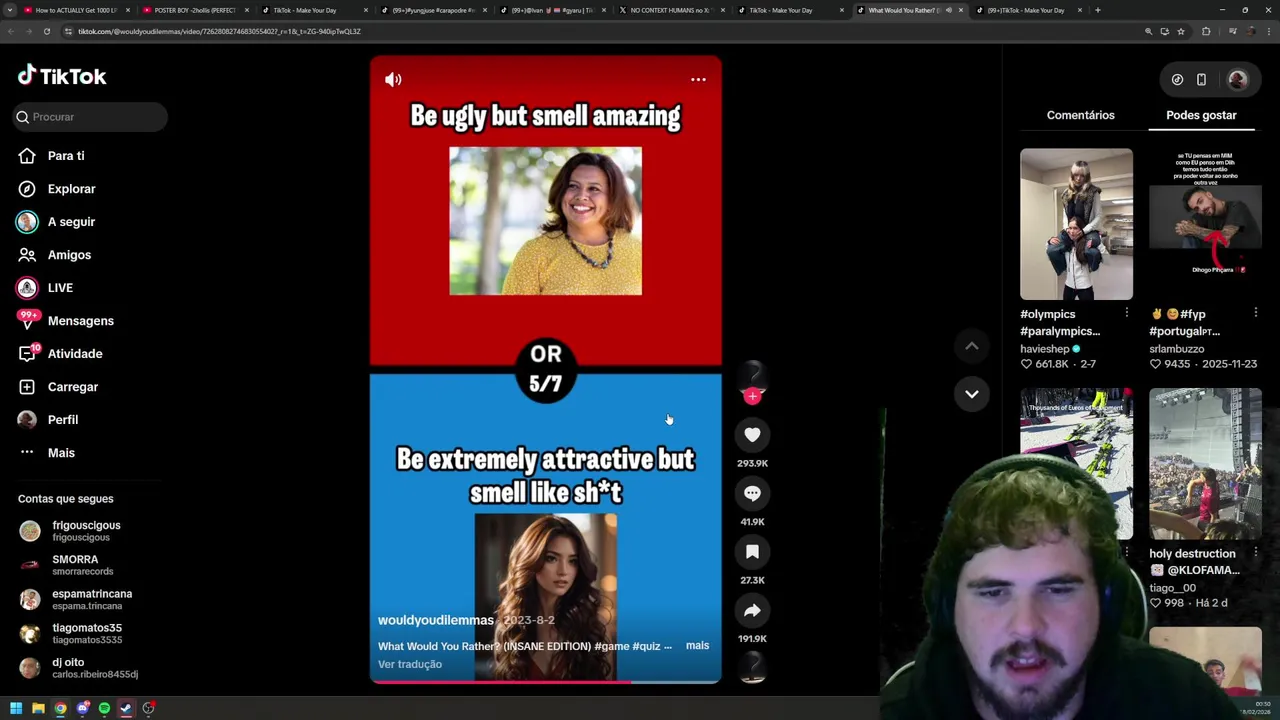Switch to How to ACTUALLY Get 1000 tab

(x=75, y=10)
